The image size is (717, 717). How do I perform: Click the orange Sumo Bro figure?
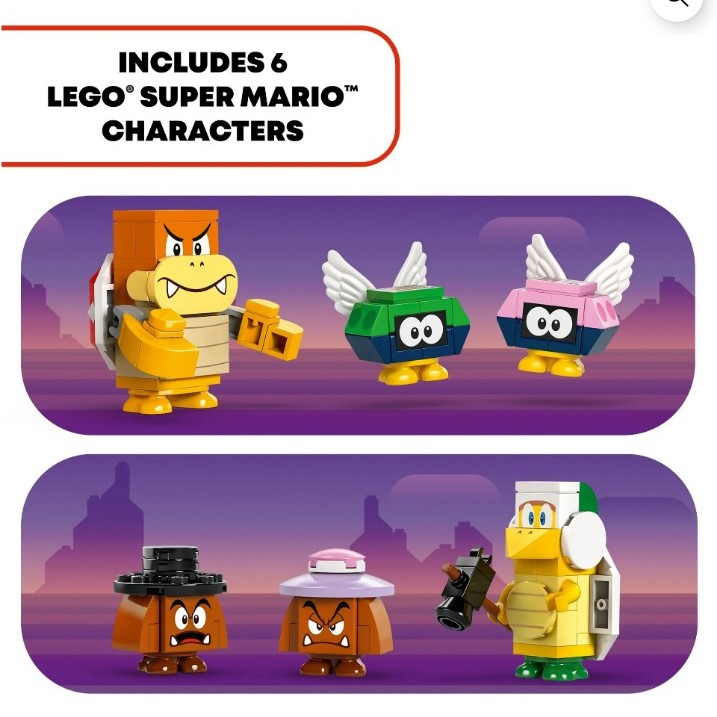click(x=194, y=311)
